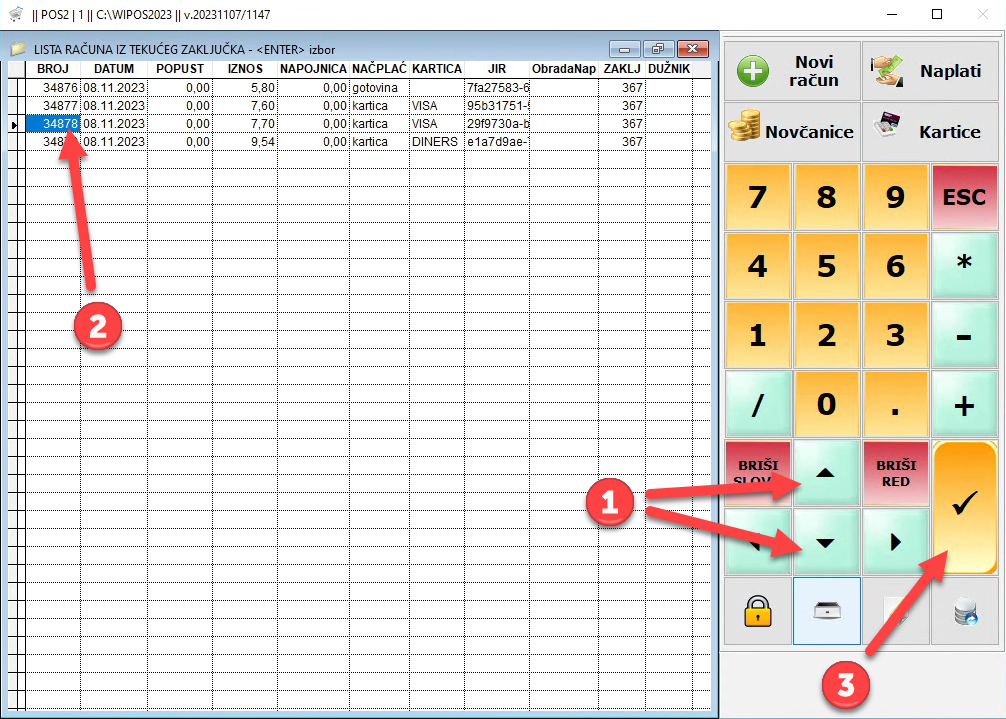
Task: Click the Novi račun green plus button
Action: coord(791,71)
